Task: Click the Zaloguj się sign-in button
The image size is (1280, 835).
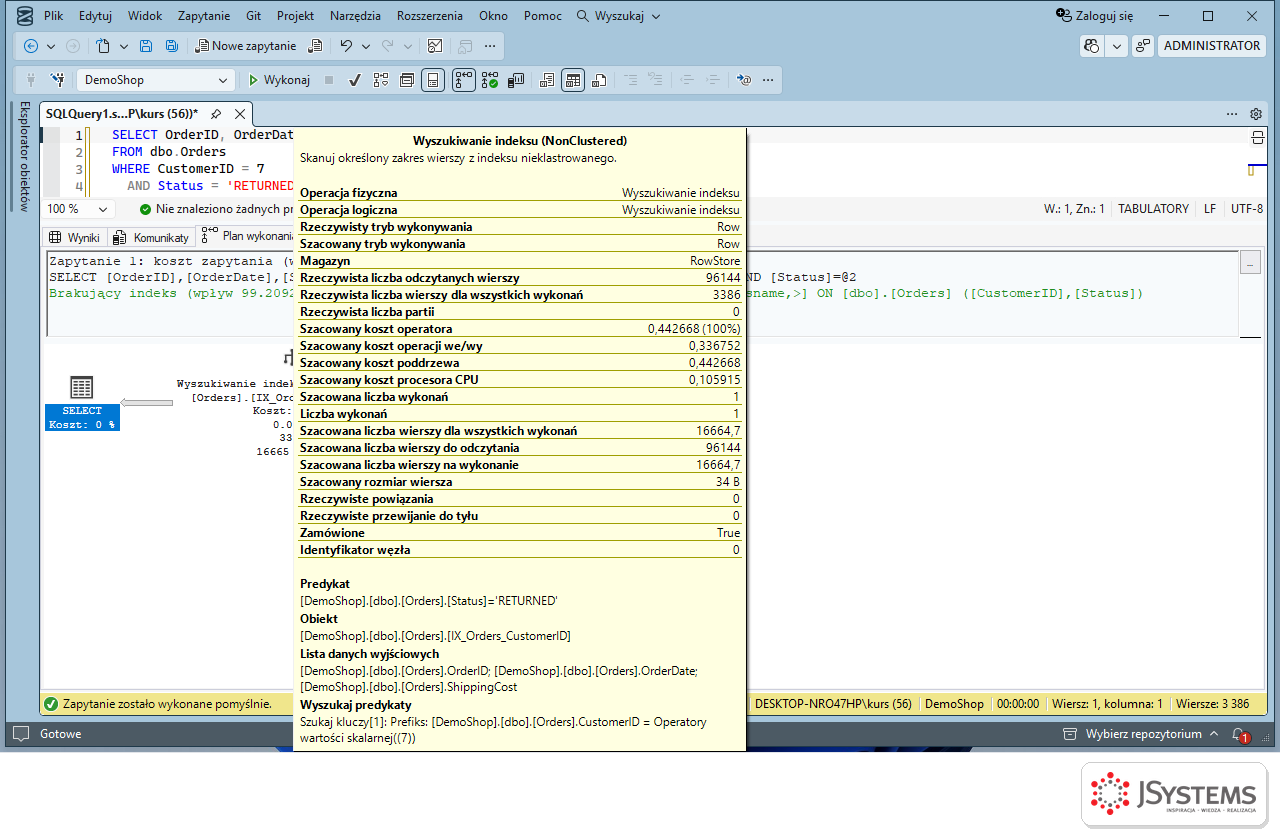Action: (1096, 16)
